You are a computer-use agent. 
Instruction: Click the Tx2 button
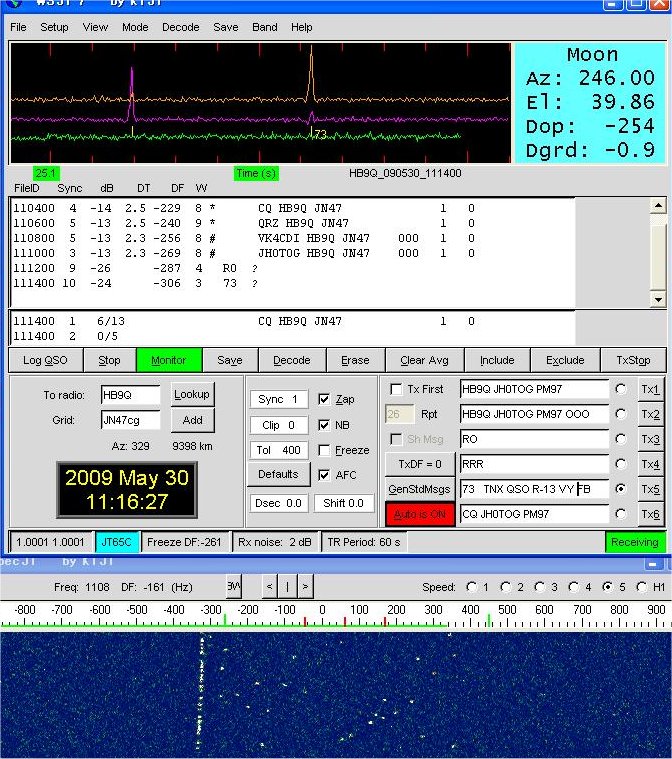650,414
